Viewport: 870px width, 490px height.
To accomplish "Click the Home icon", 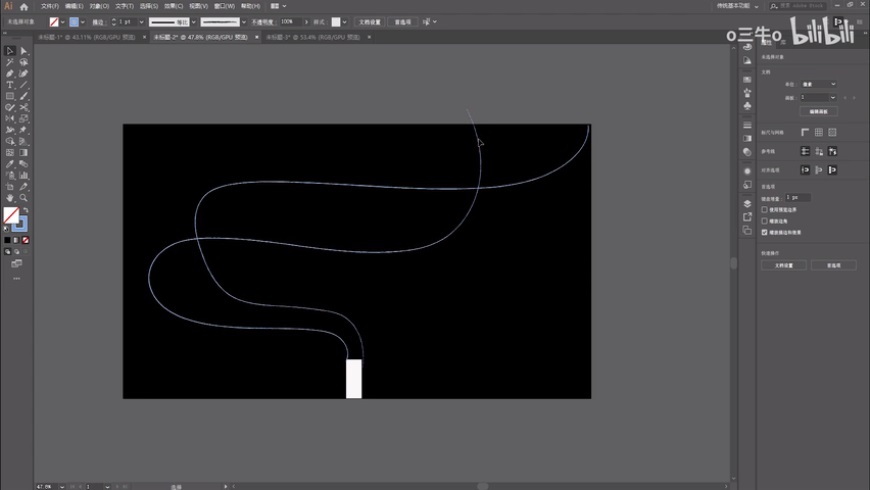I will tap(24, 6).
